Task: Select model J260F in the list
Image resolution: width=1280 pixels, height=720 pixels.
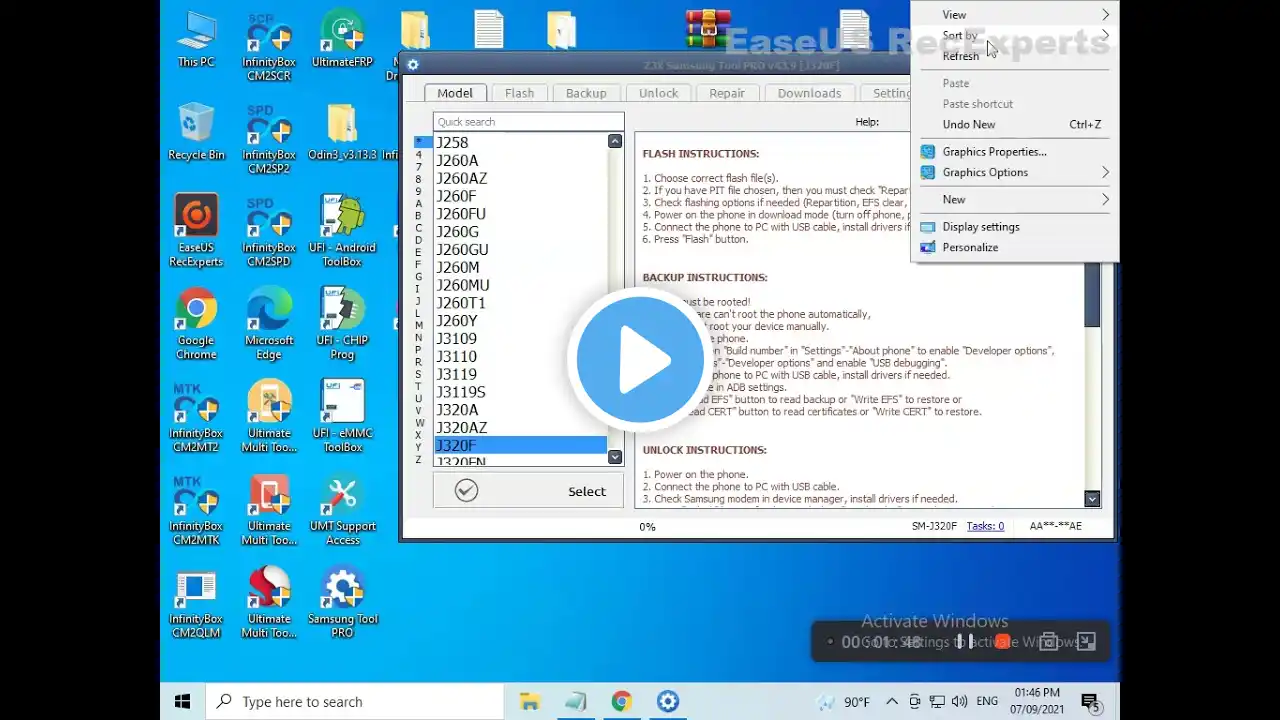Action: tap(520, 196)
